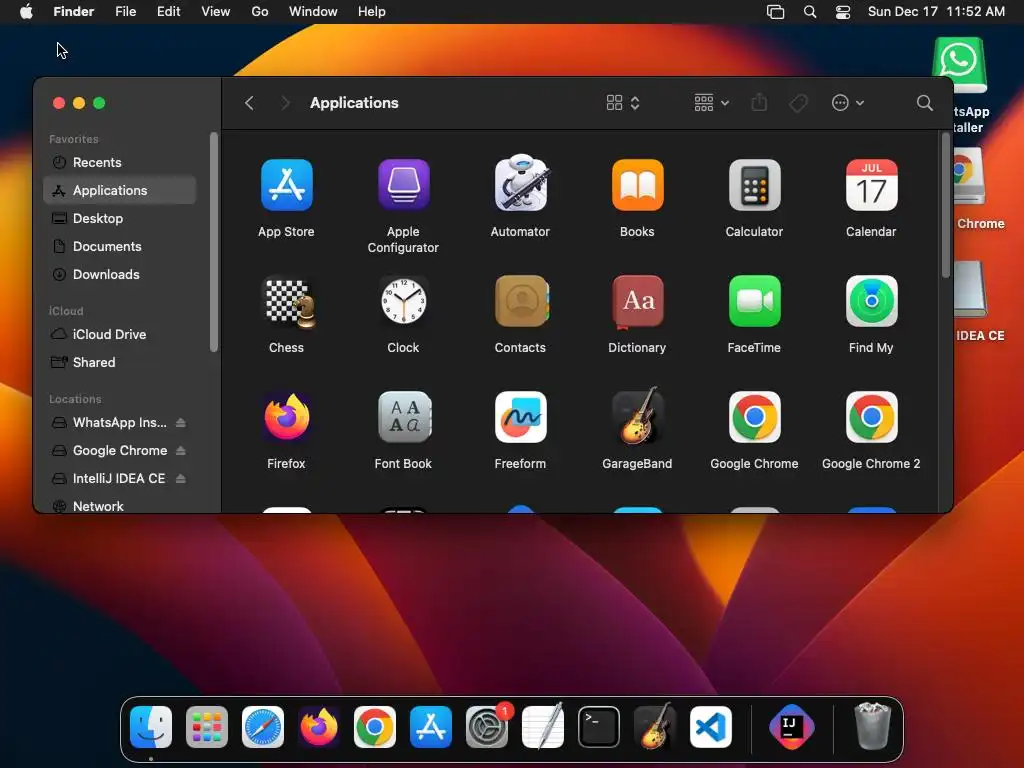Open Network in the sidebar
The height and width of the screenshot is (768, 1024).
pyautogui.click(x=120, y=506)
